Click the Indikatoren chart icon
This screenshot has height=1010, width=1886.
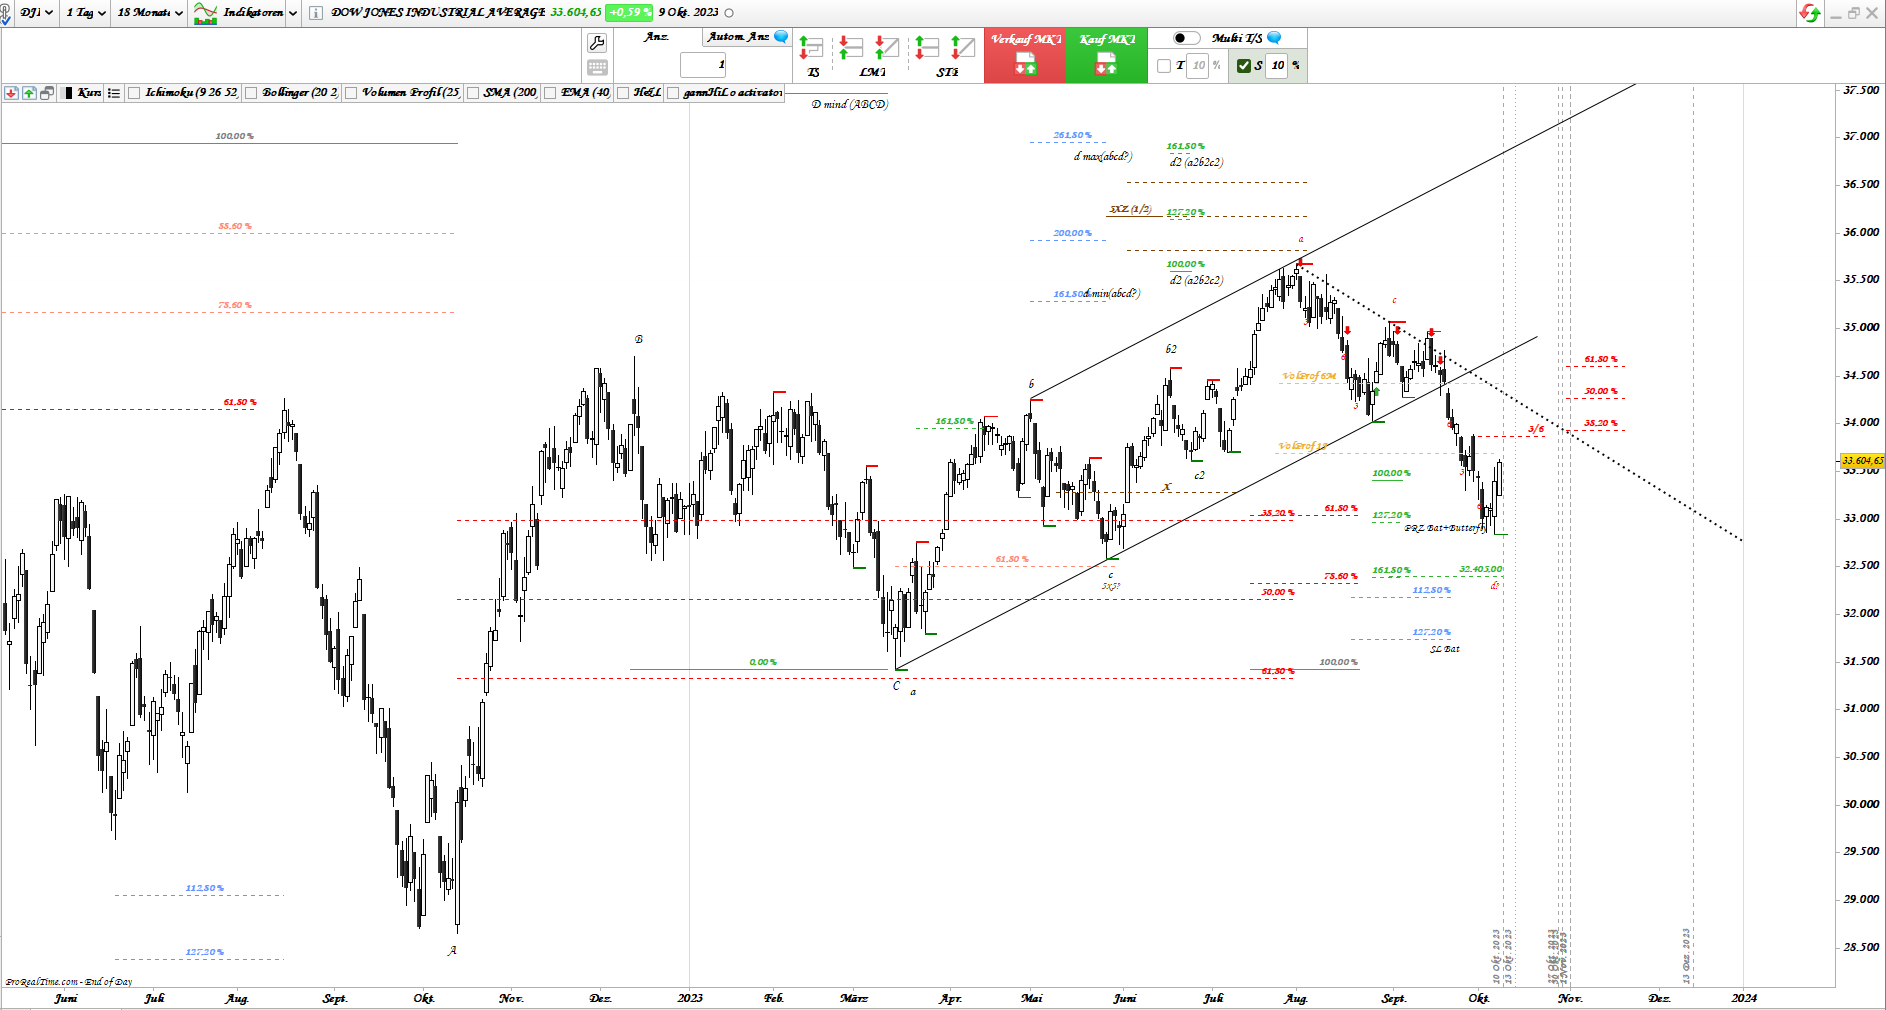(205, 13)
